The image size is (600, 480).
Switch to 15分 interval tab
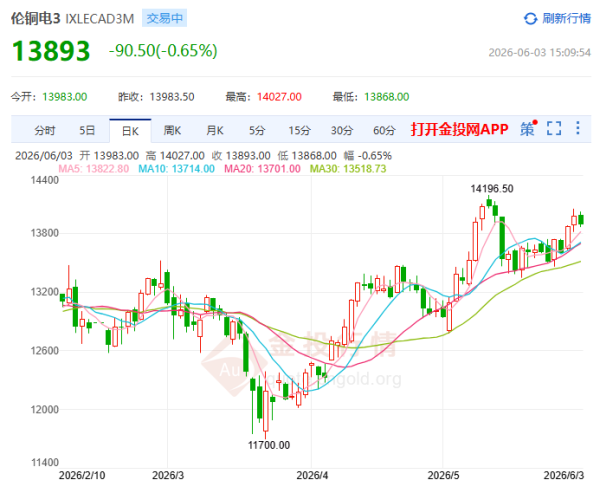point(299,131)
